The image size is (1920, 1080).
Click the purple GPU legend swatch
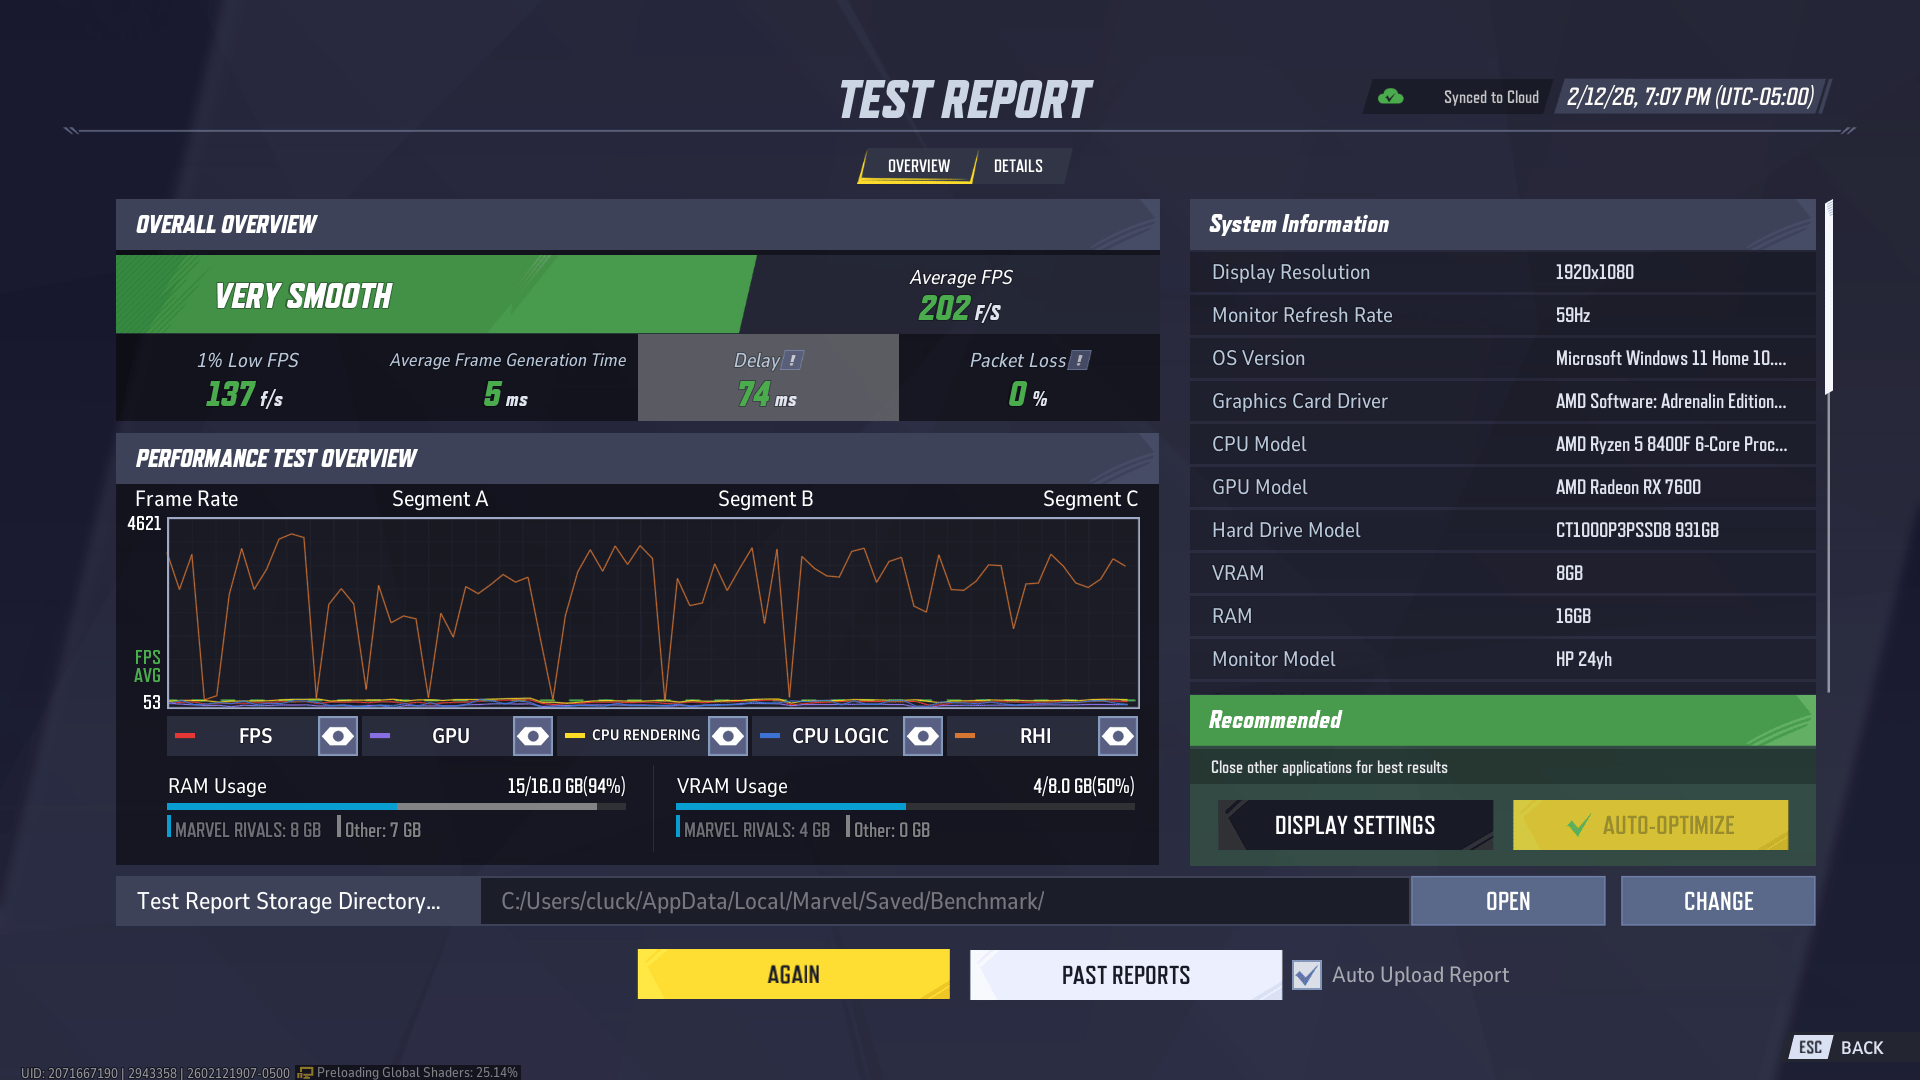[380, 736]
